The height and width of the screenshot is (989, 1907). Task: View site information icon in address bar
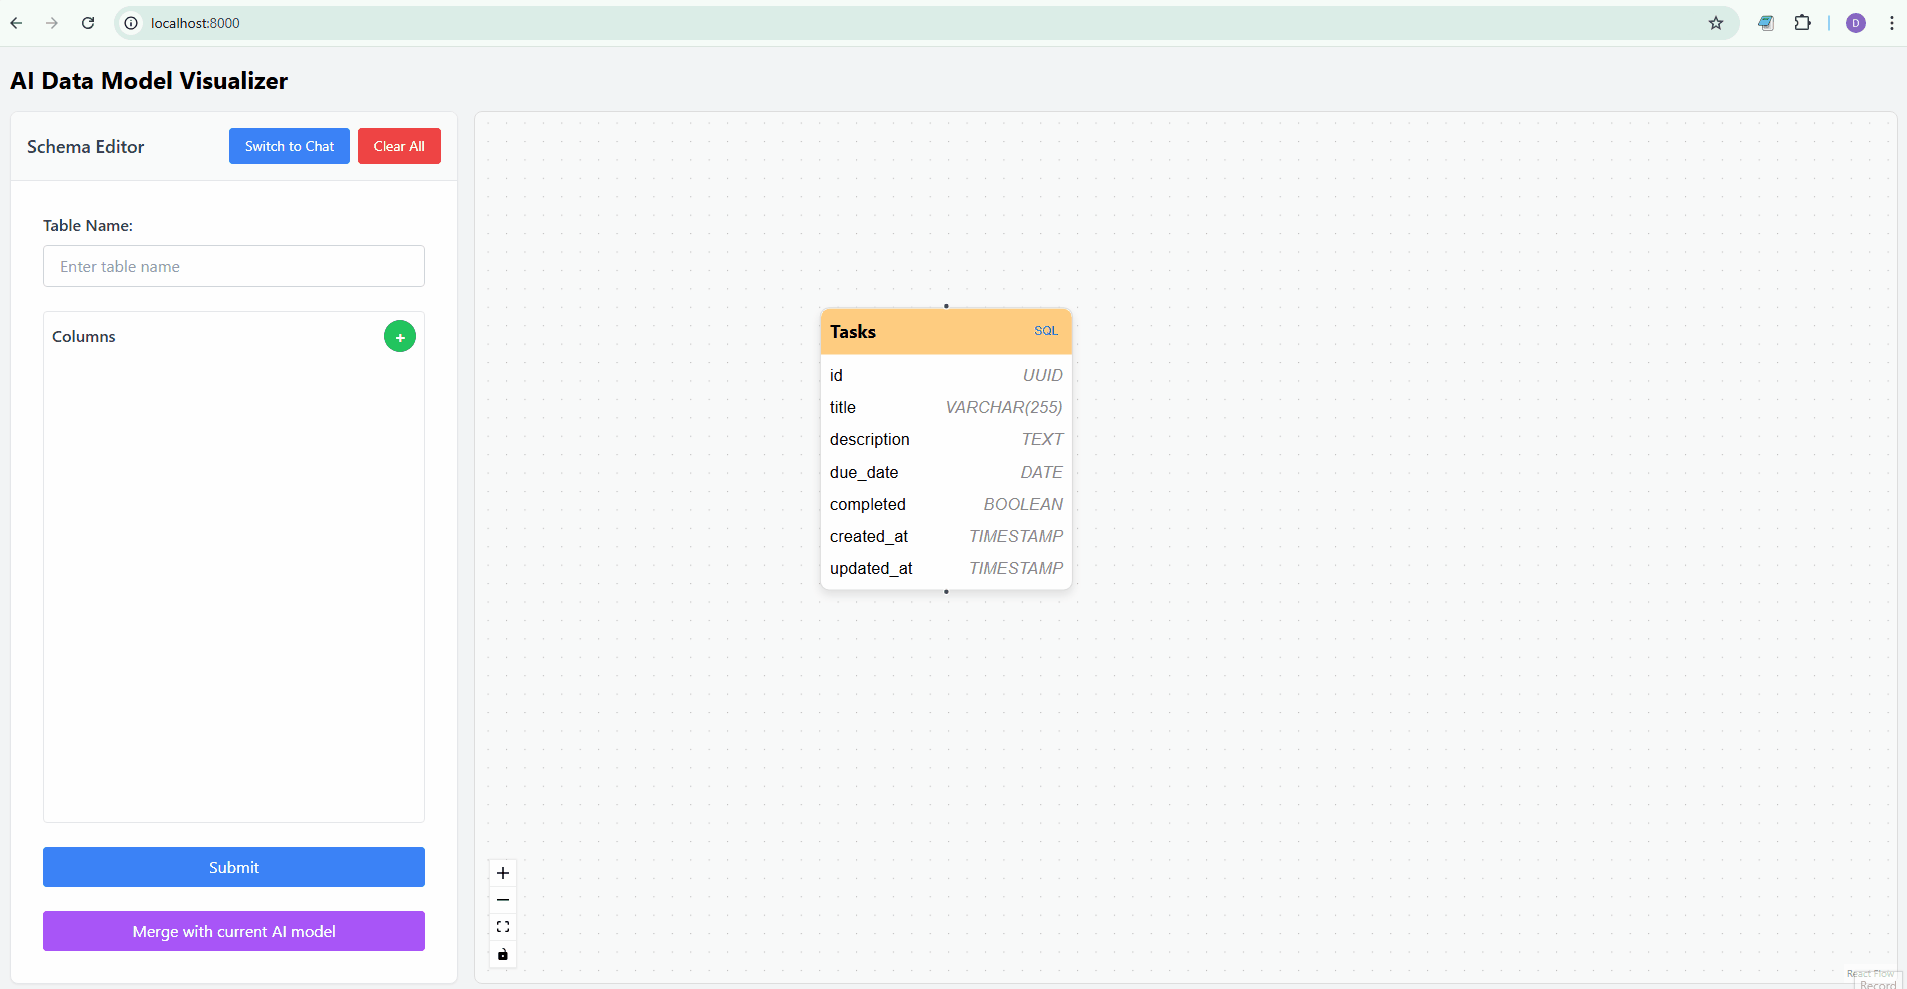(x=131, y=23)
